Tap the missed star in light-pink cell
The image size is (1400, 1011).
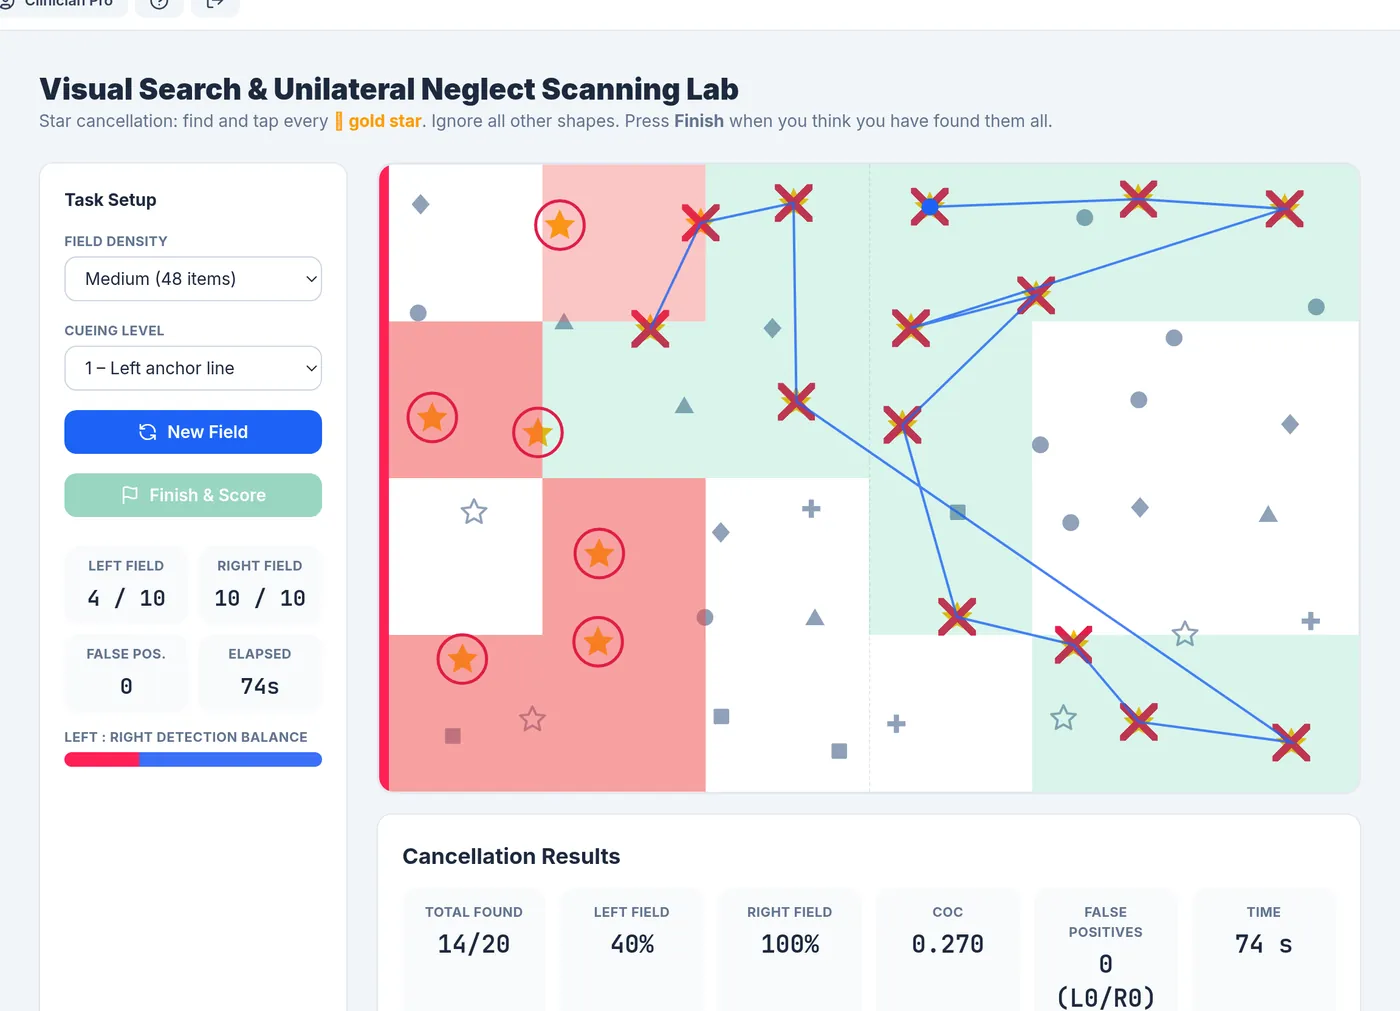pos(560,225)
